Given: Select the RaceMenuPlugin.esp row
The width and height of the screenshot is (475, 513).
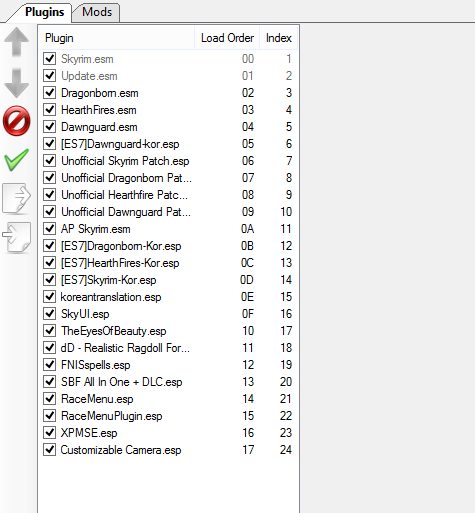Looking at the screenshot, I should pyautogui.click(x=168, y=416).
